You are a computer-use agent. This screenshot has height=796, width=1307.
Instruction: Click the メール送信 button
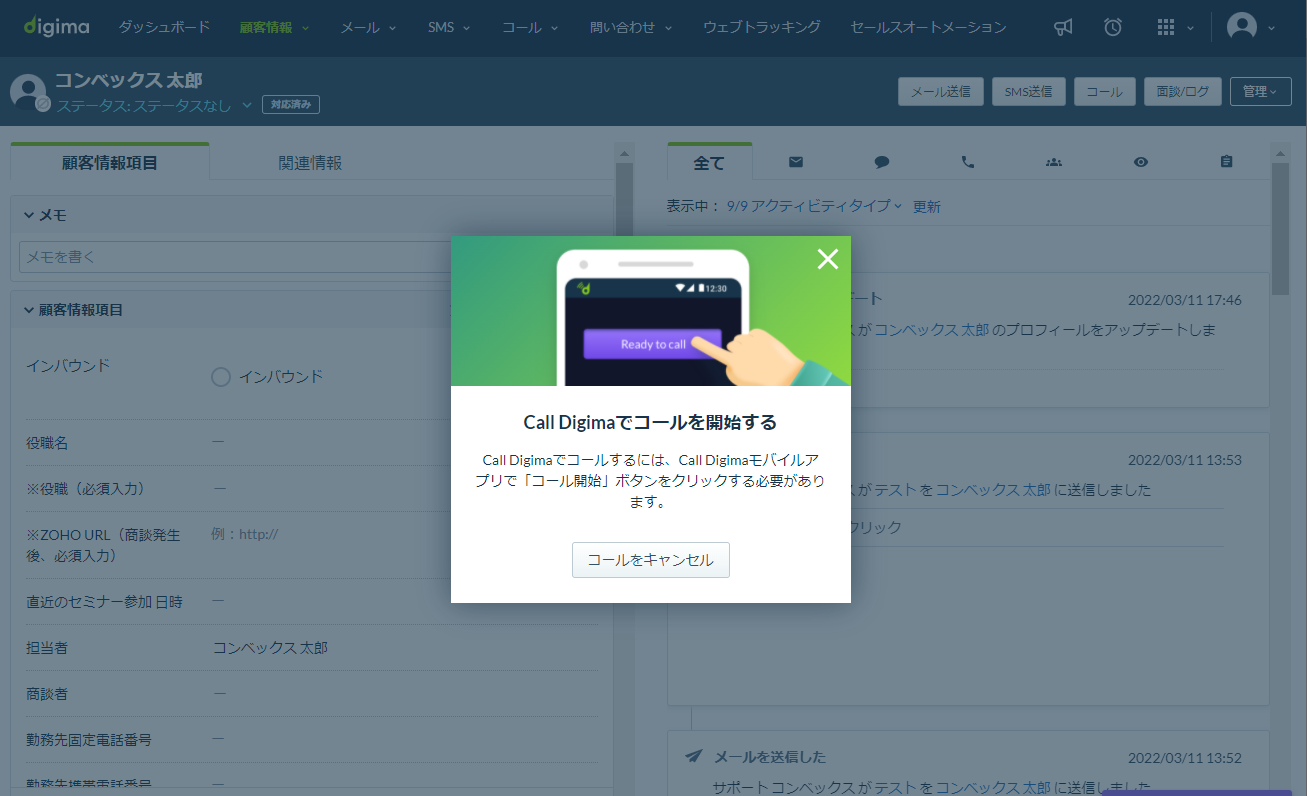point(941,92)
